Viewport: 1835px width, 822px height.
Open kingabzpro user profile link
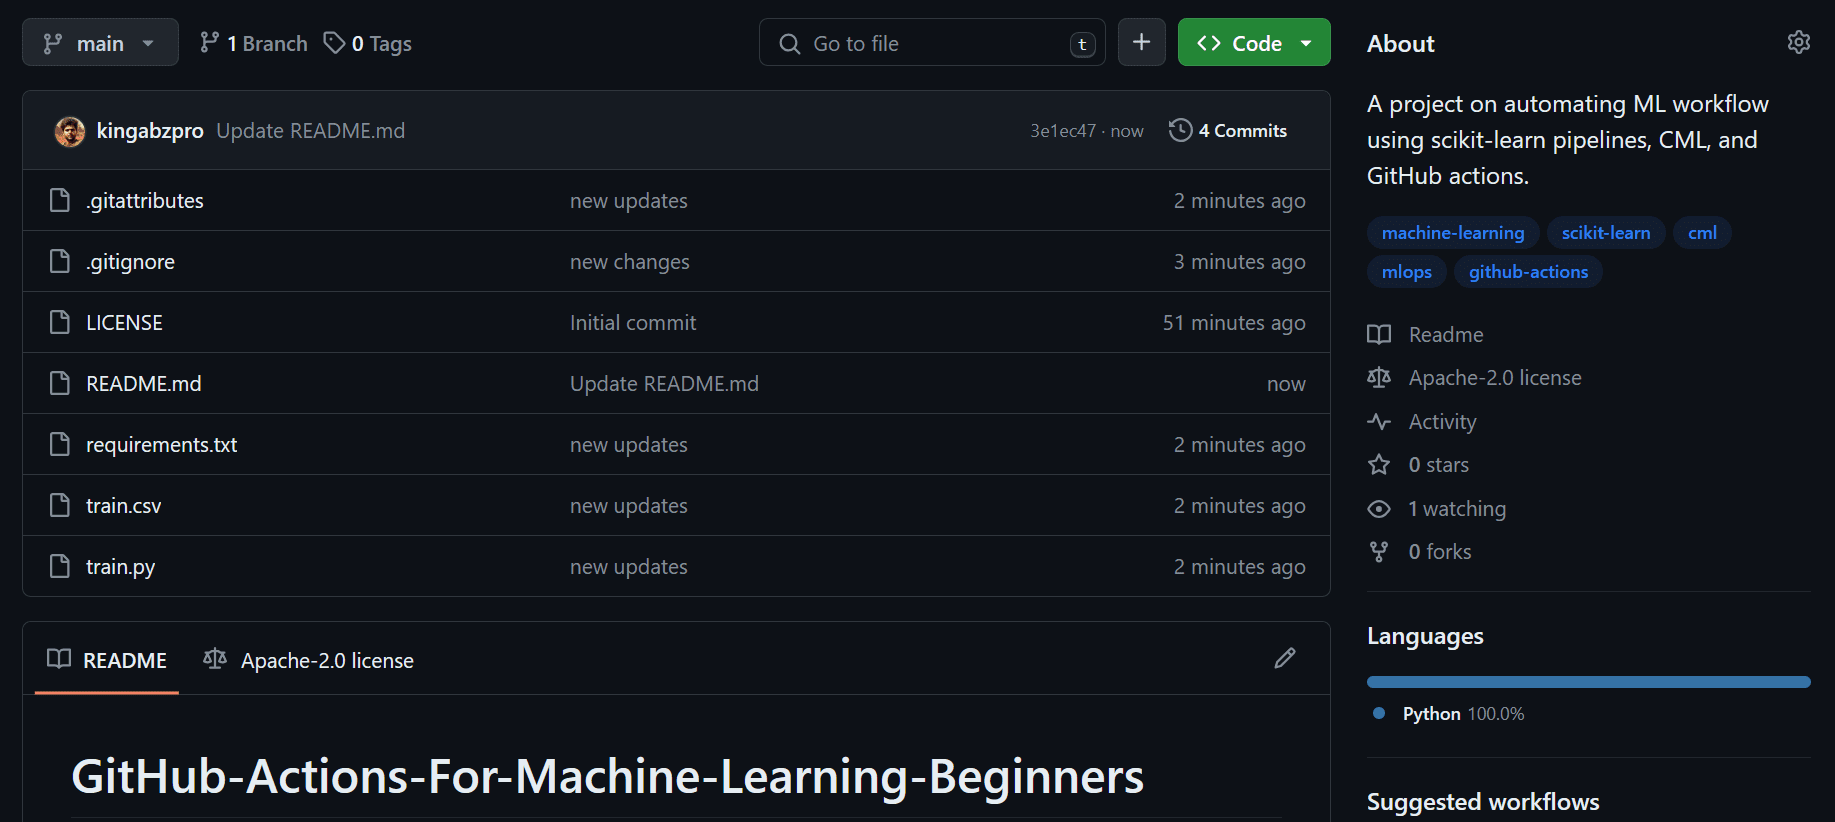(150, 131)
